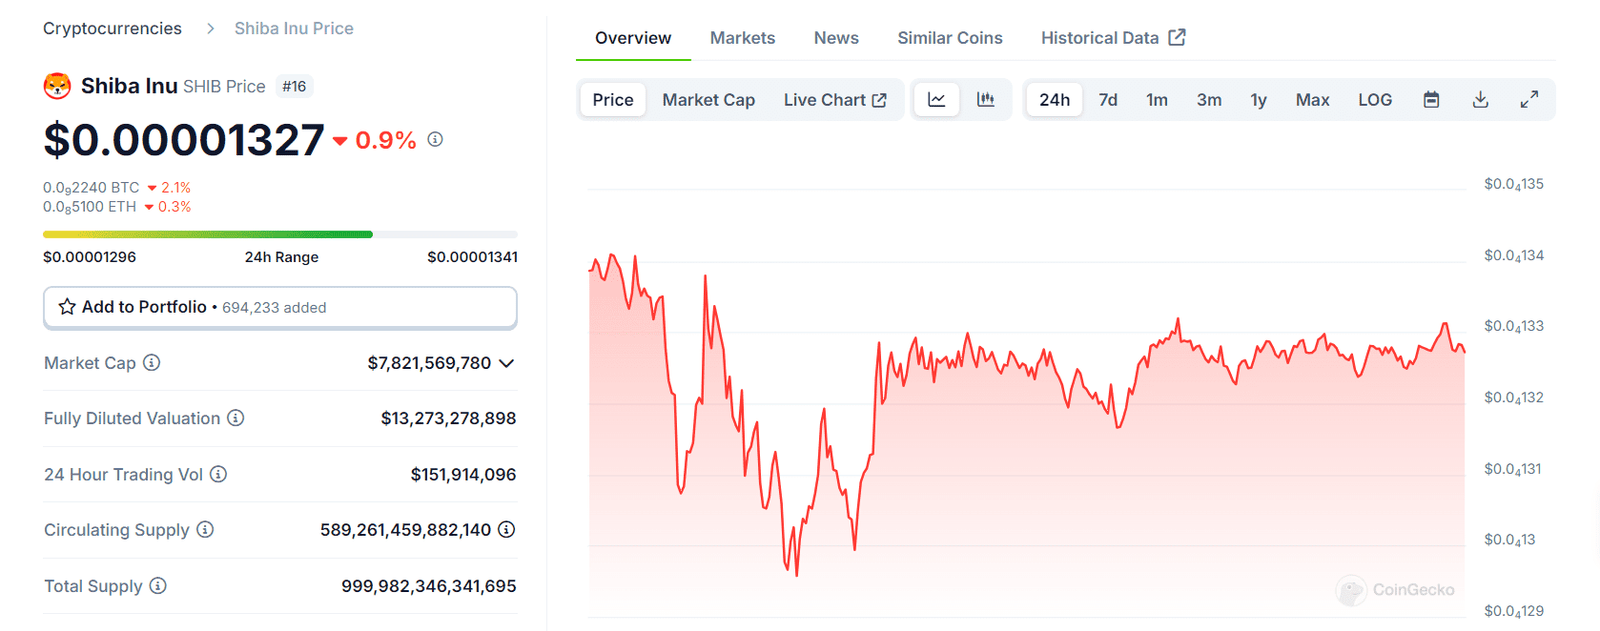
Task: Download chart data icon
Action: 1481,100
